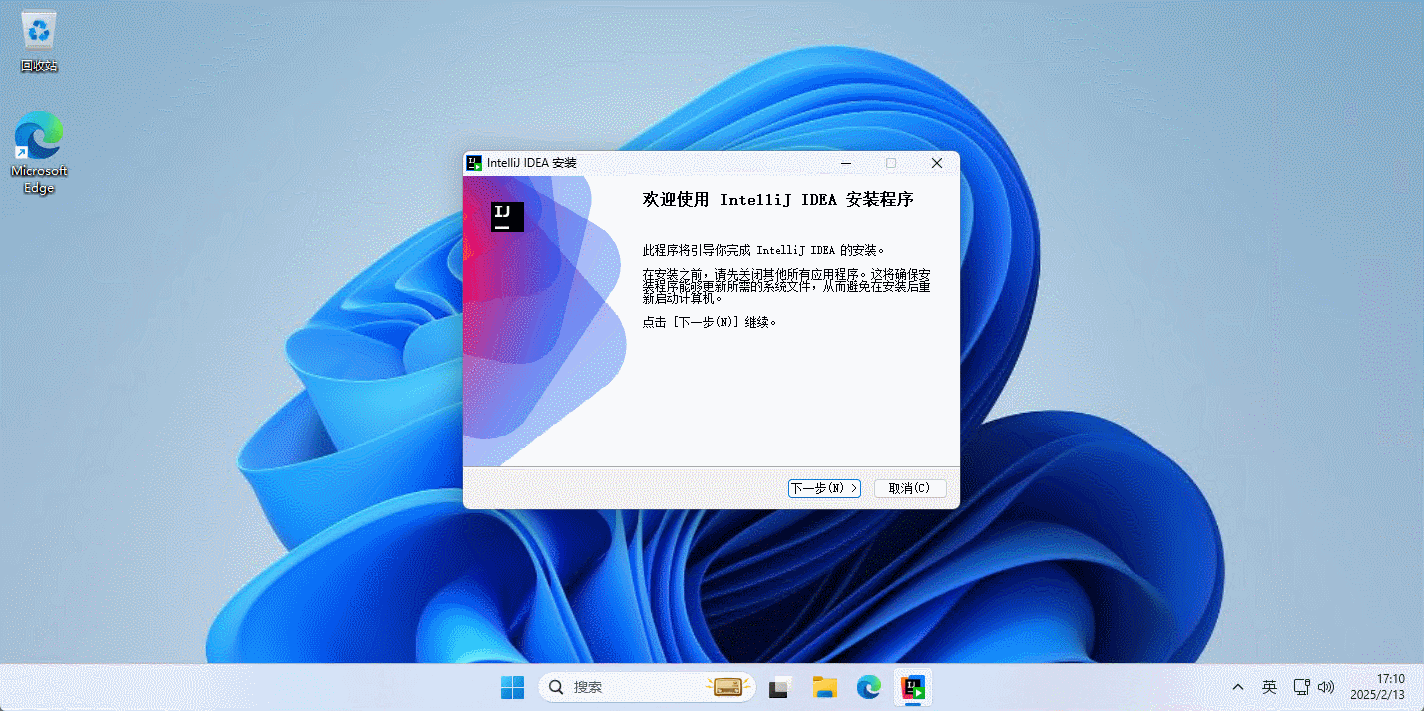The image size is (1424, 711).
Task: Click the 下一步(N) button in installer
Action: pyautogui.click(x=824, y=488)
